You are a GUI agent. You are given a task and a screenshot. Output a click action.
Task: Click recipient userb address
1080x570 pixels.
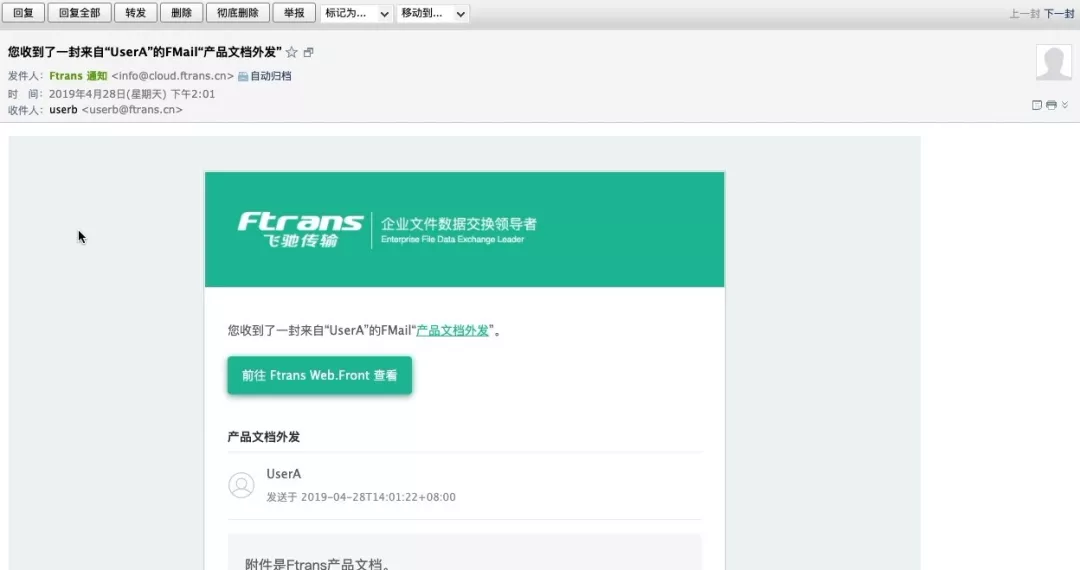(132, 109)
